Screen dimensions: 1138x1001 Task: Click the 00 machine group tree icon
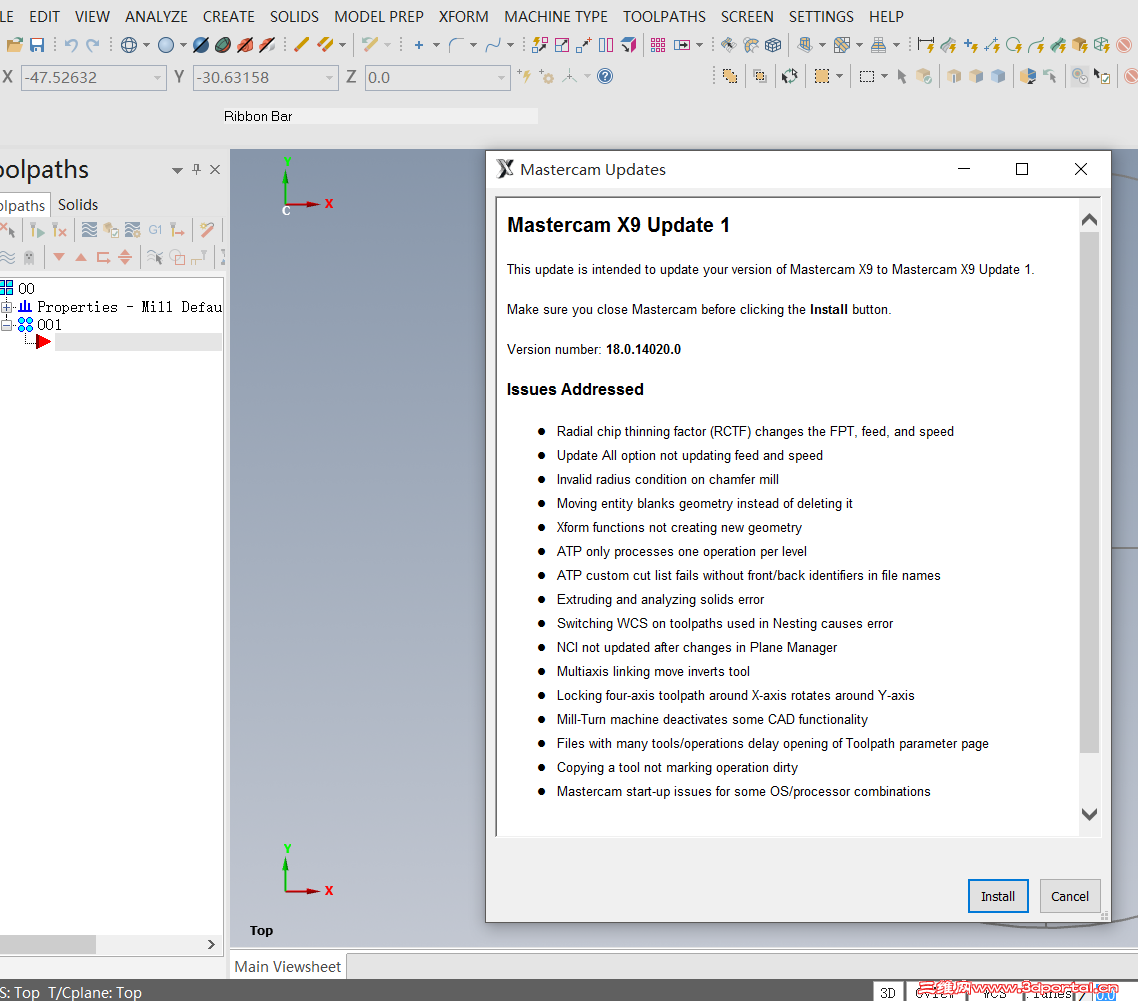click(x=7, y=288)
